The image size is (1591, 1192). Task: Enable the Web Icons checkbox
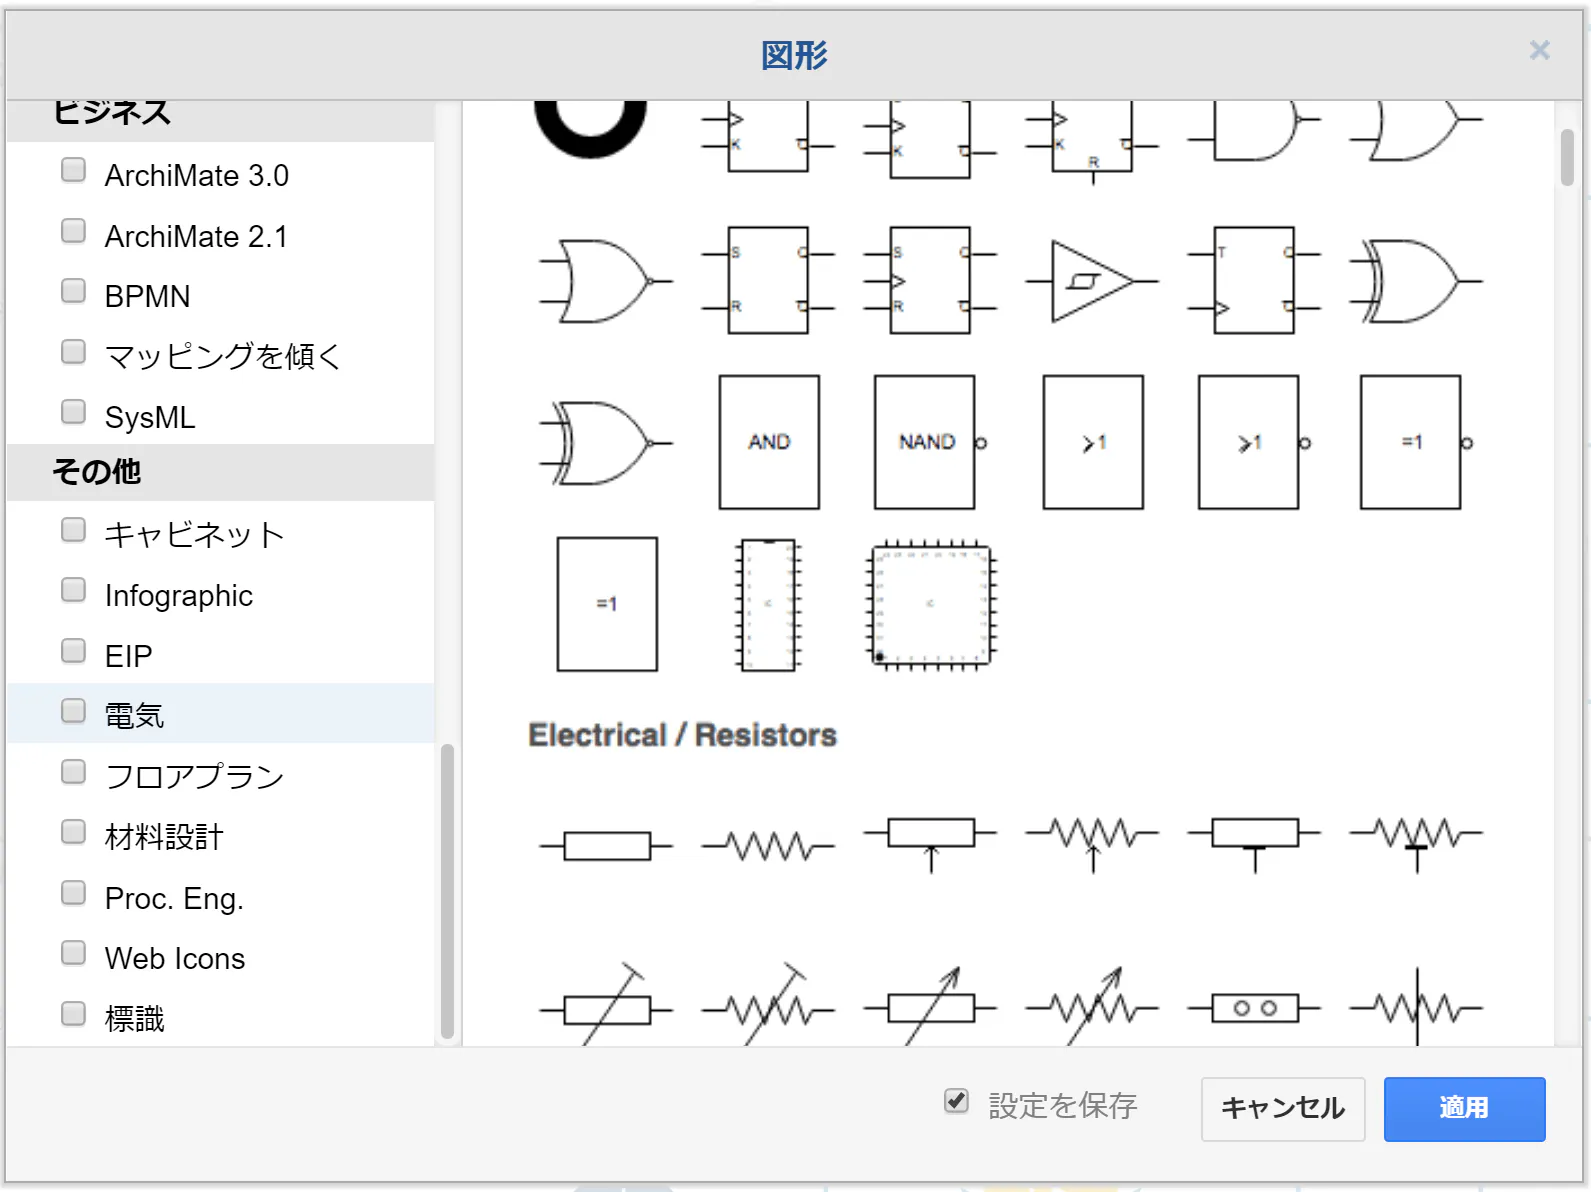73,953
